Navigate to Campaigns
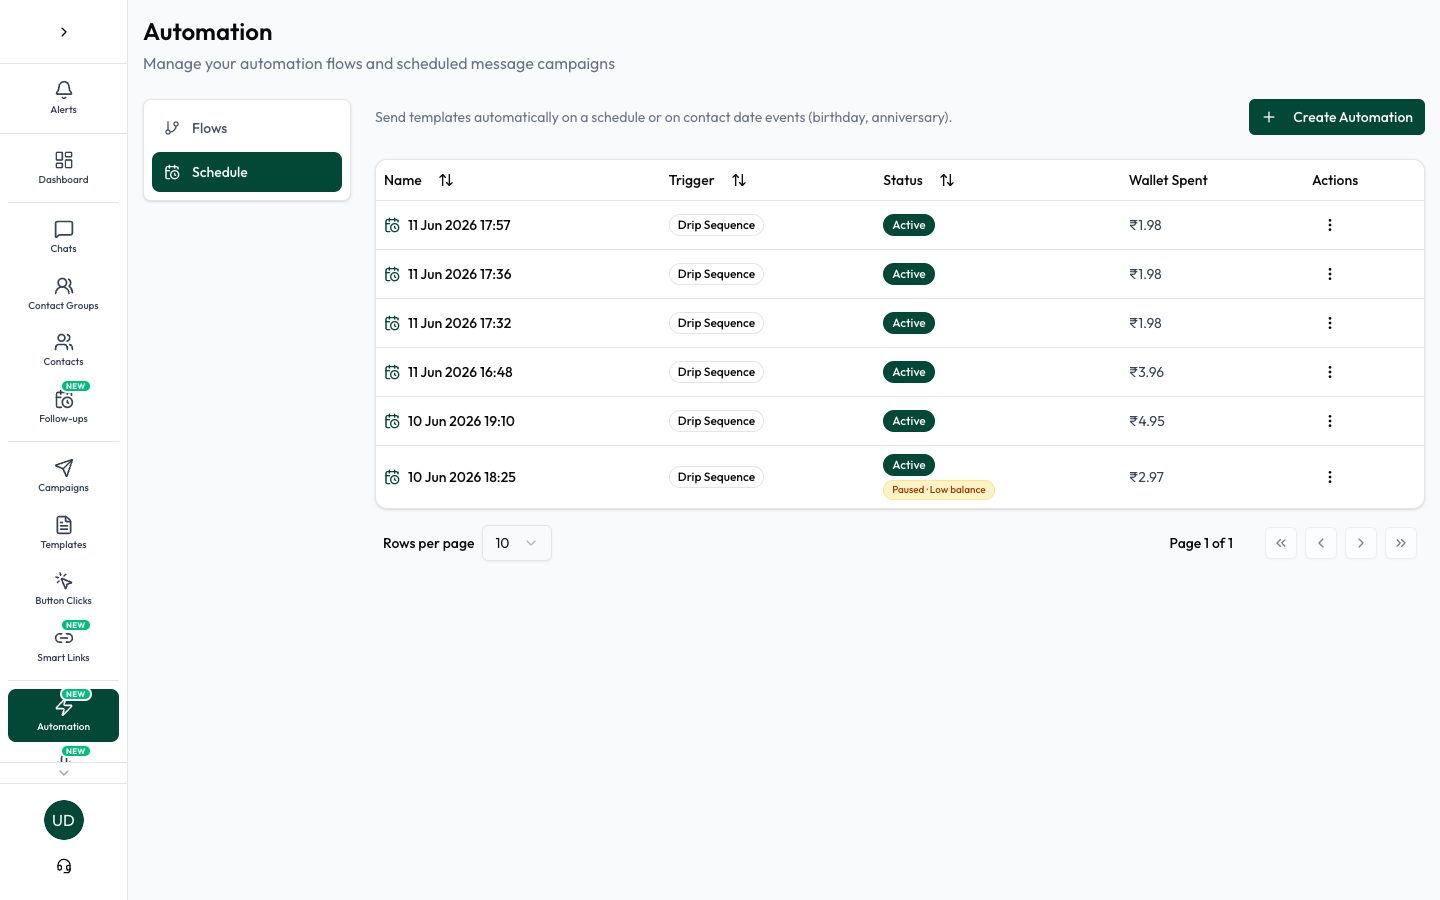The width and height of the screenshot is (1440, 900). (x=63, y=475)
